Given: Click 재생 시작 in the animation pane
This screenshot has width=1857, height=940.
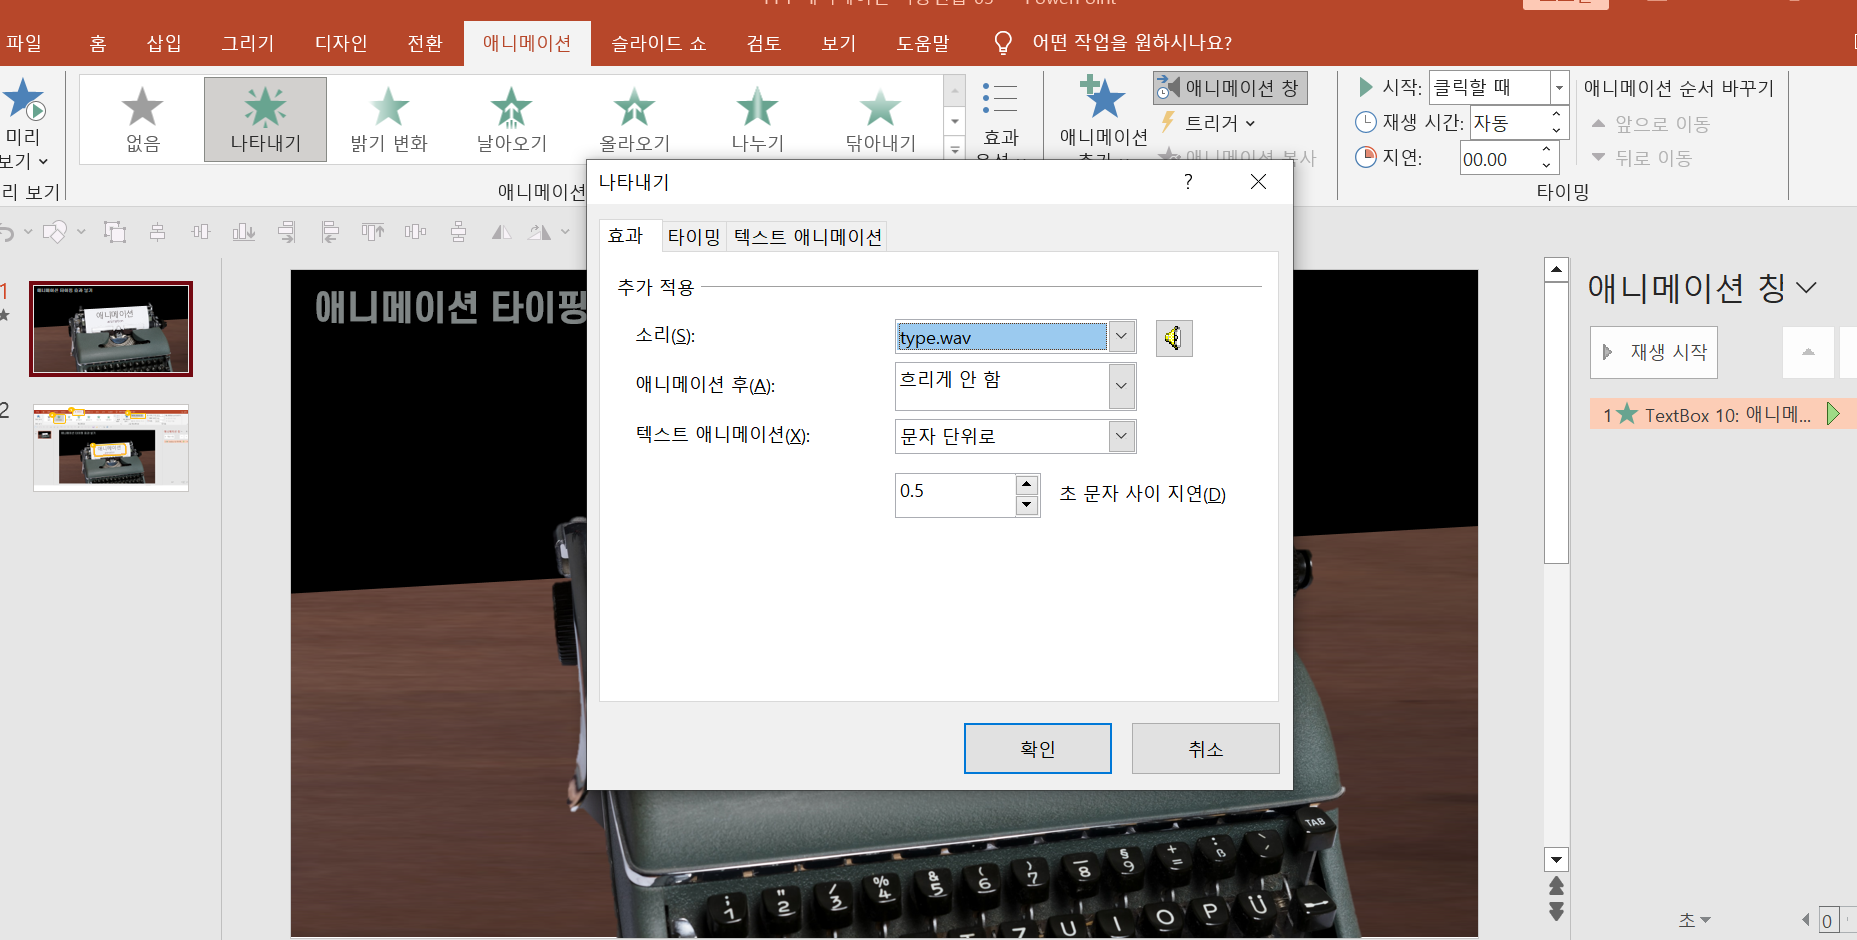Looking at the screenshot, I should click(x=1652, y=352).
